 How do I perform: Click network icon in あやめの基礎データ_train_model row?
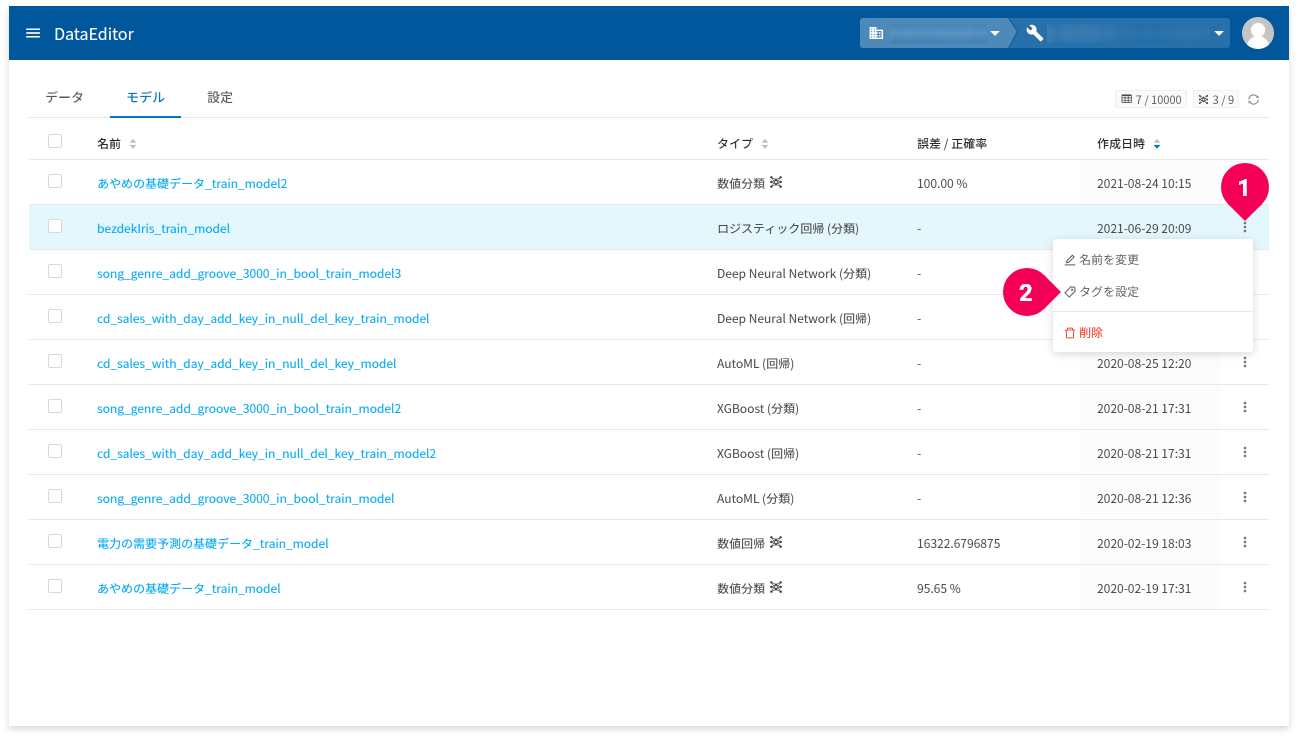click(x=776, y=587)
